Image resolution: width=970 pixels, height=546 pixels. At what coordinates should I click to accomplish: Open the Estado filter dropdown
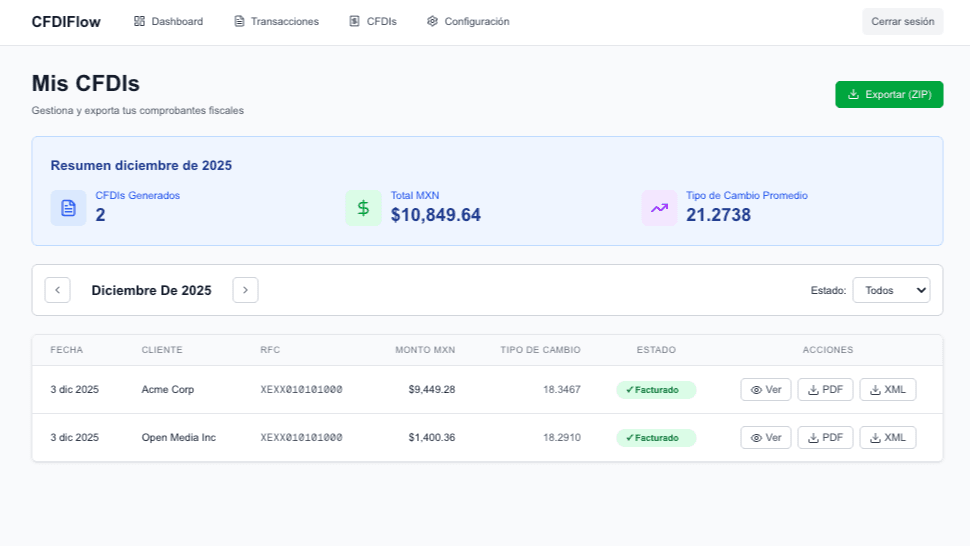point(891,290)
